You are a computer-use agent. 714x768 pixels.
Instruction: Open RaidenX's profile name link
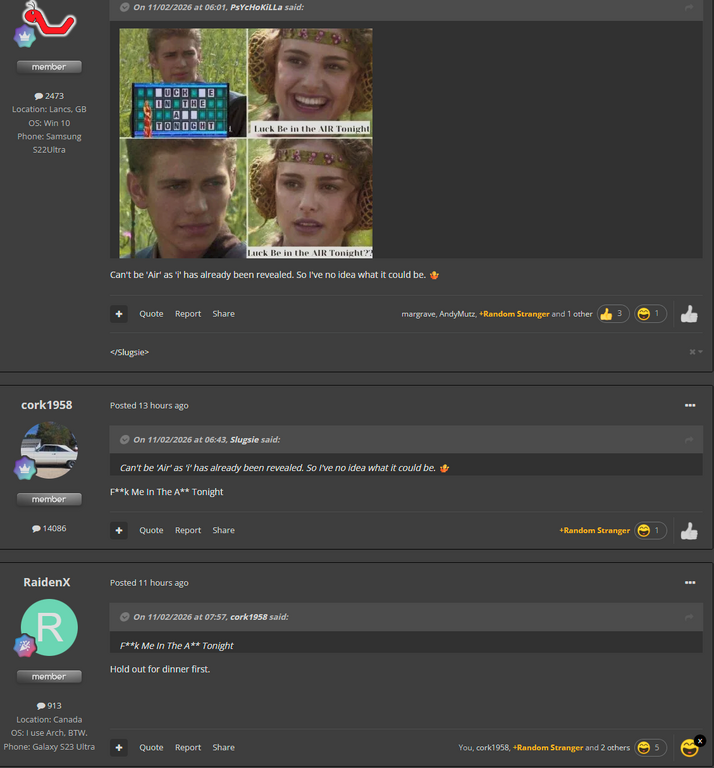[x=47, y=582]
